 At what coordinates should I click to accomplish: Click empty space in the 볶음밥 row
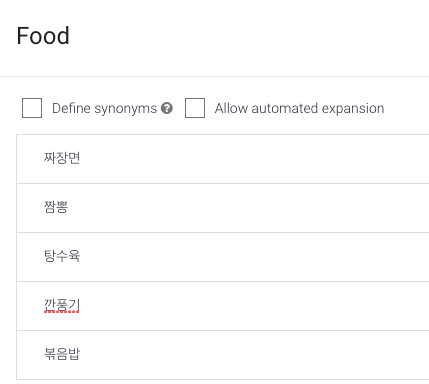[253, 355]
